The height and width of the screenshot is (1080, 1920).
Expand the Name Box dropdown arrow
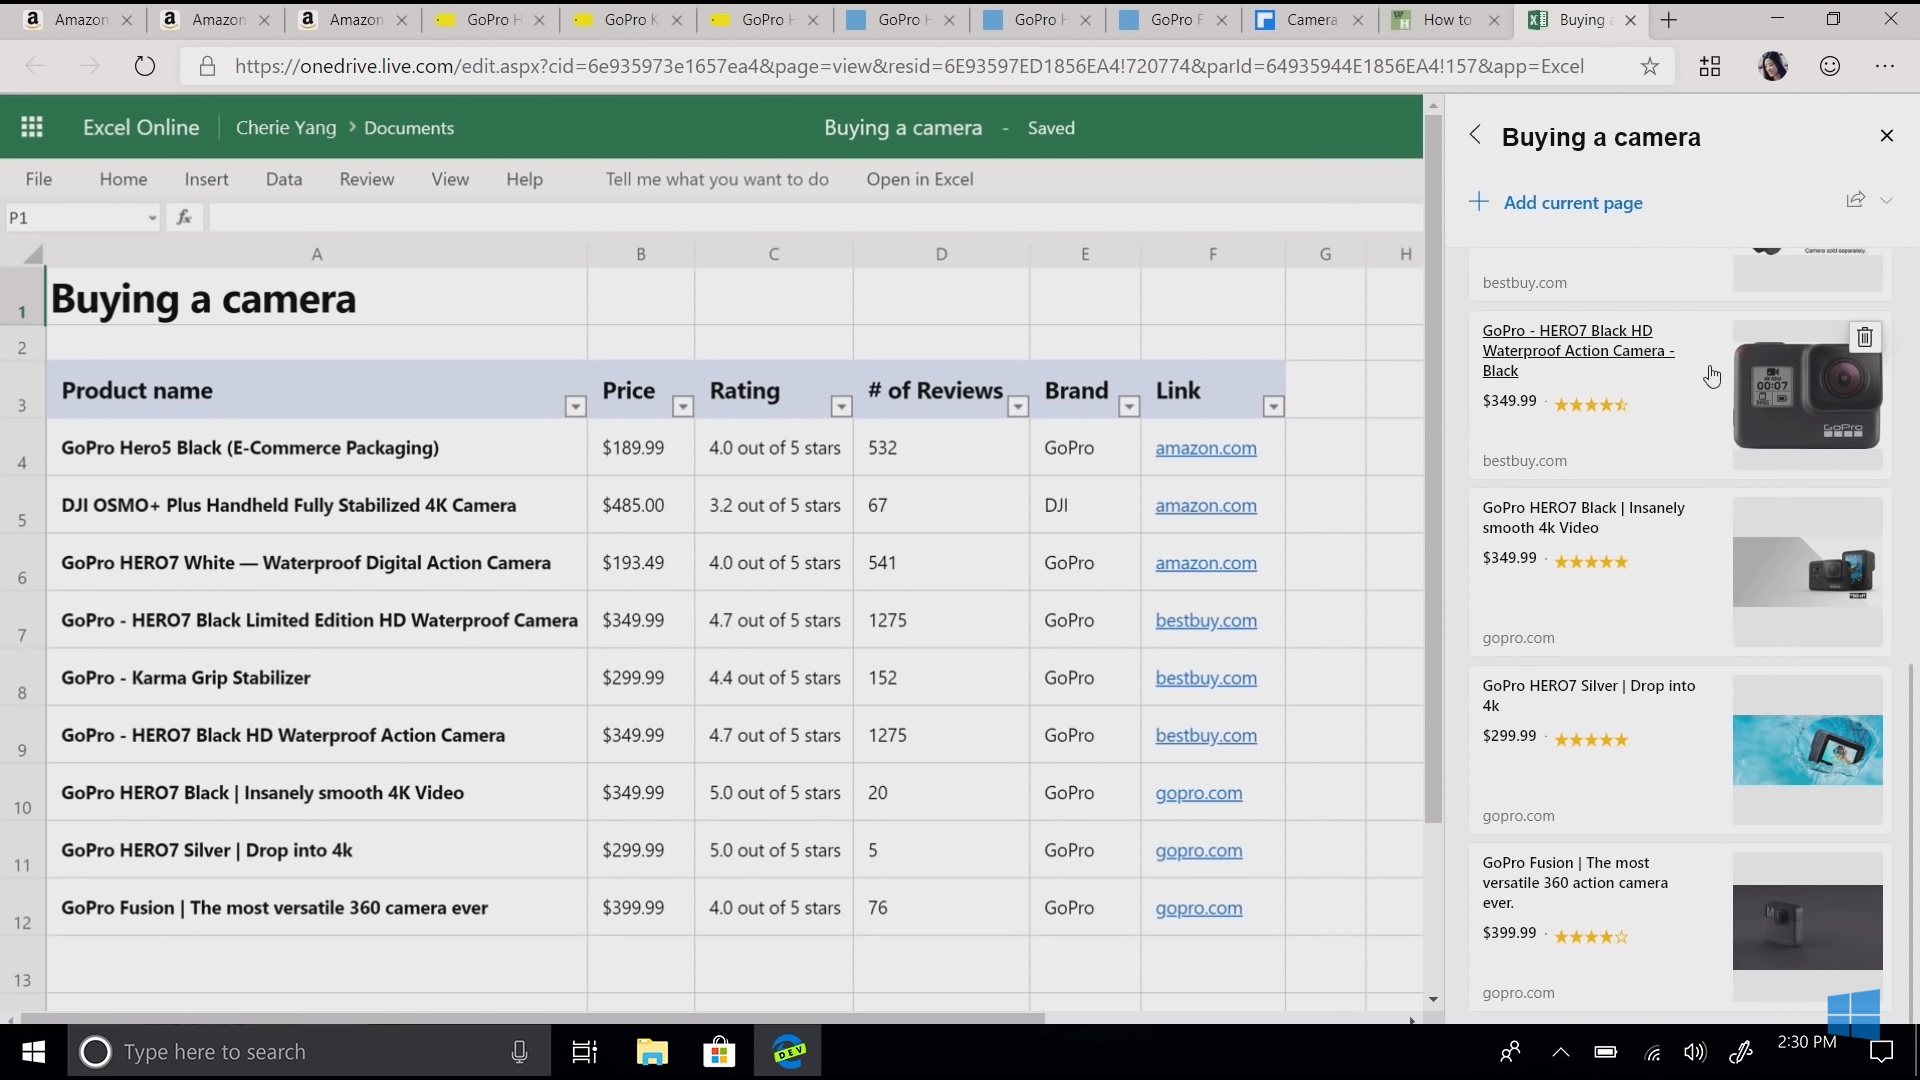click(x=152, y=218)
